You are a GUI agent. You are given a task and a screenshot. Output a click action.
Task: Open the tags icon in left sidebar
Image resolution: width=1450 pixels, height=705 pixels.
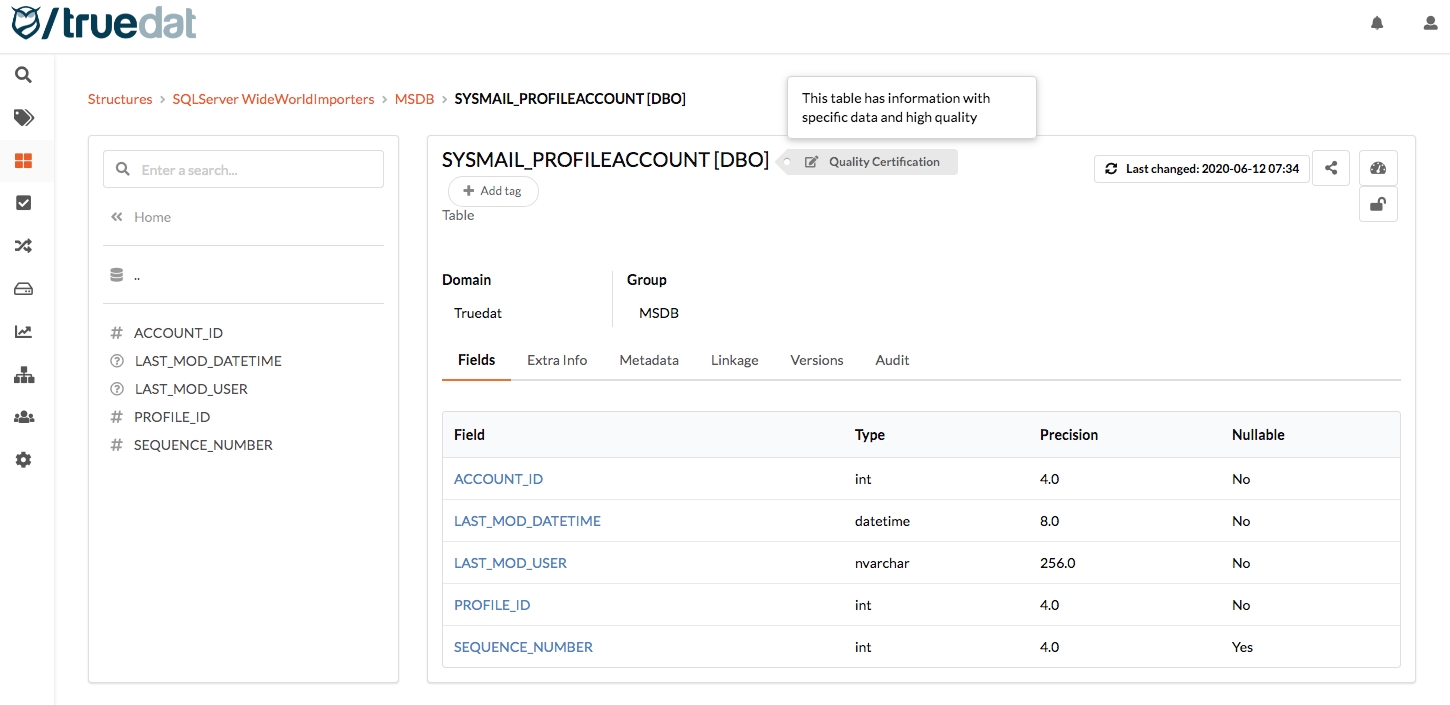[23, 118]
